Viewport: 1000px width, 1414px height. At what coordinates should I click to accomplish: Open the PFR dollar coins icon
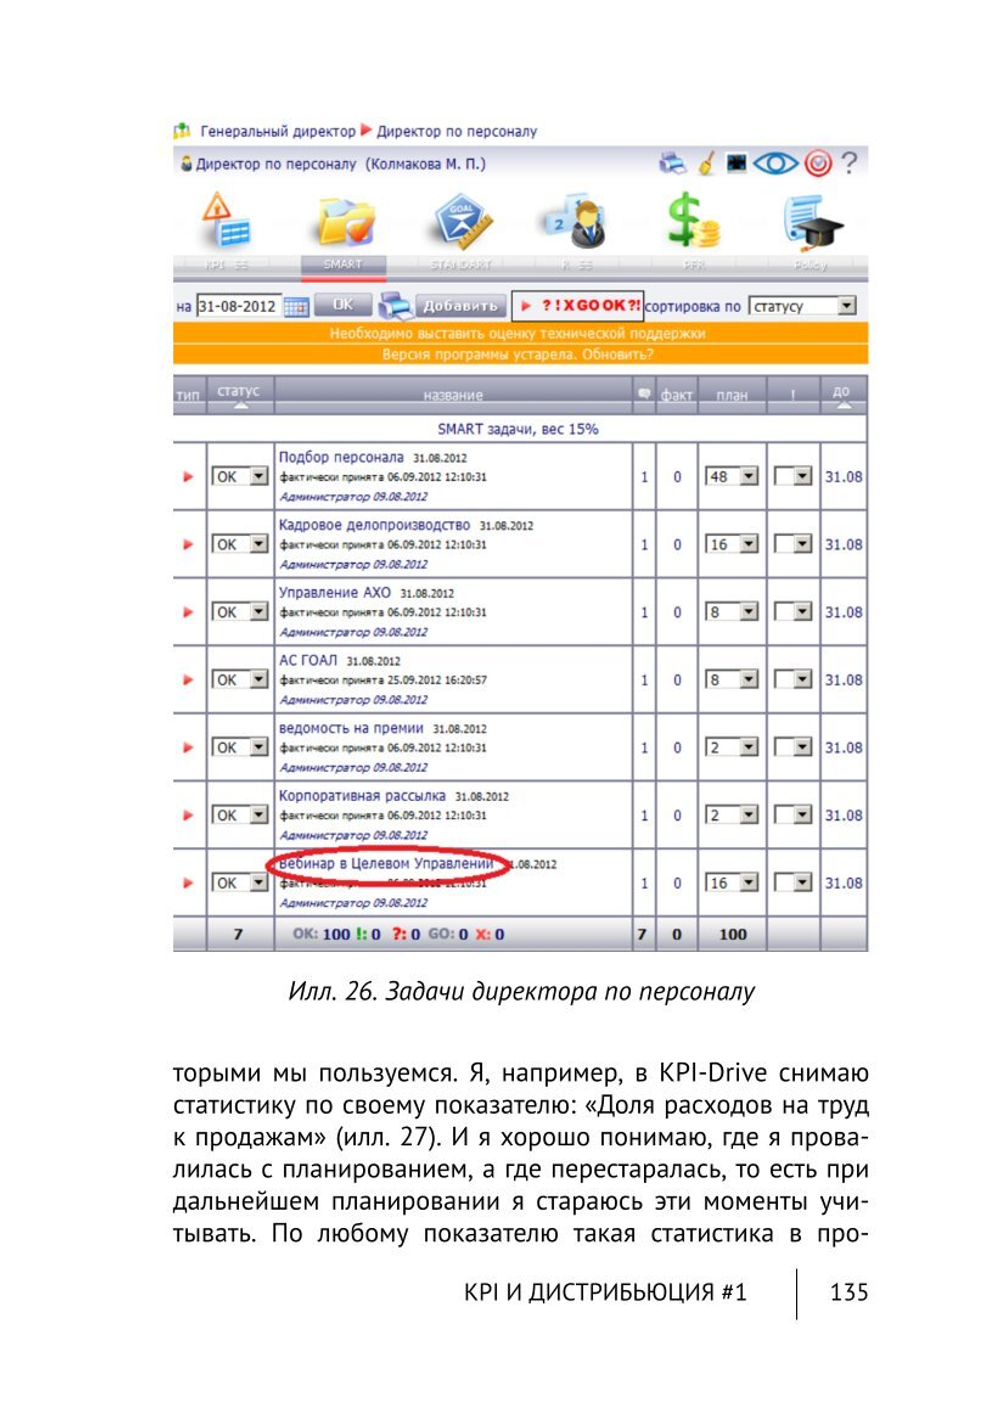pos(693,220)
